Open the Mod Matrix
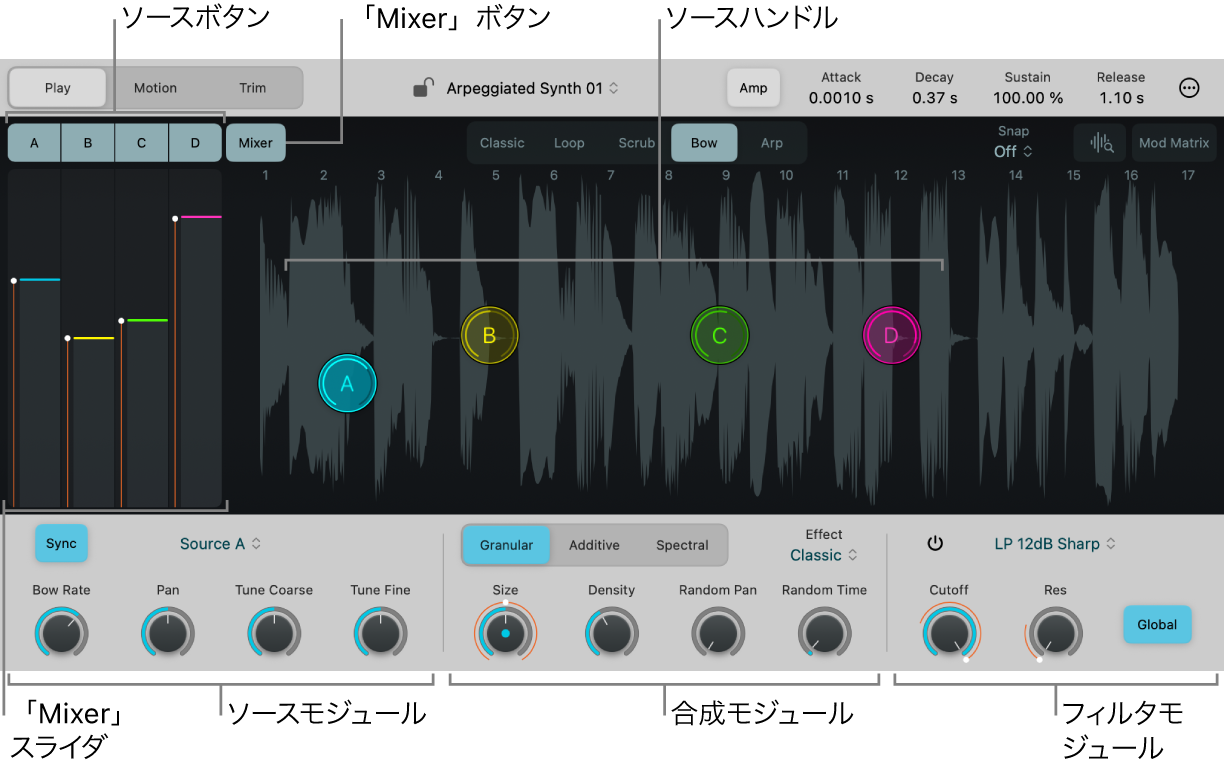Viewport: 1224px width, 769px height. pyautogui.click(x=1174, y=143)
